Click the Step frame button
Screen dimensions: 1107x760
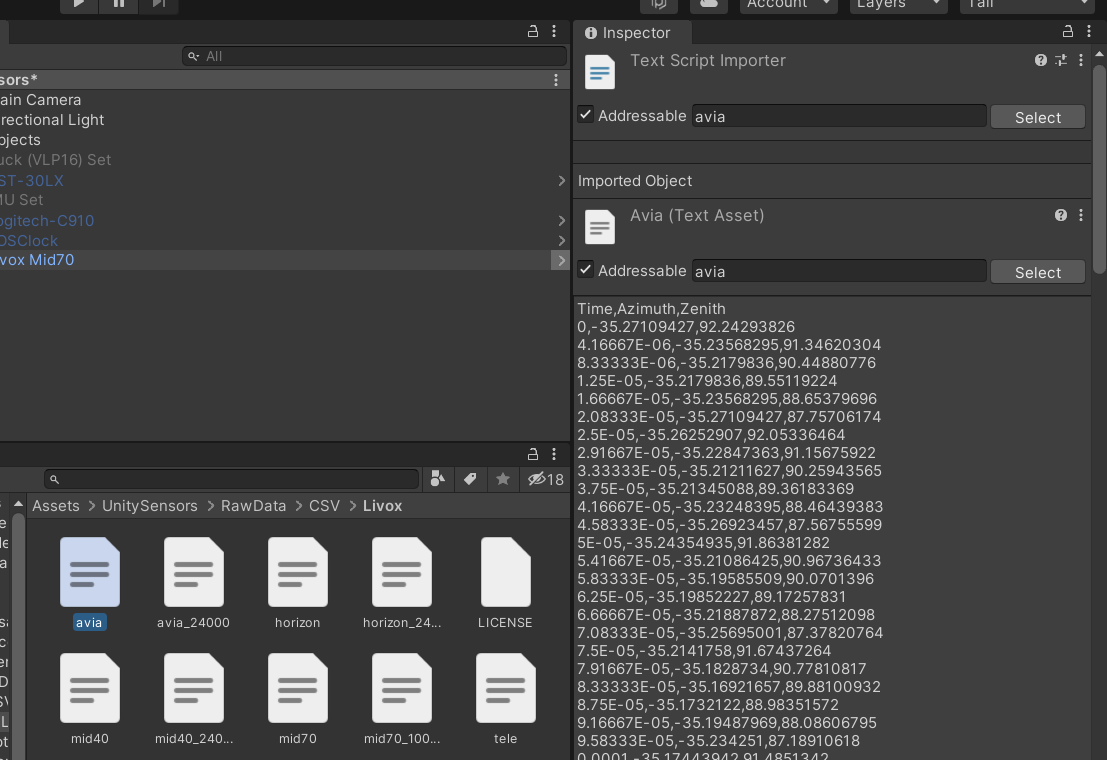pos(158,6)
